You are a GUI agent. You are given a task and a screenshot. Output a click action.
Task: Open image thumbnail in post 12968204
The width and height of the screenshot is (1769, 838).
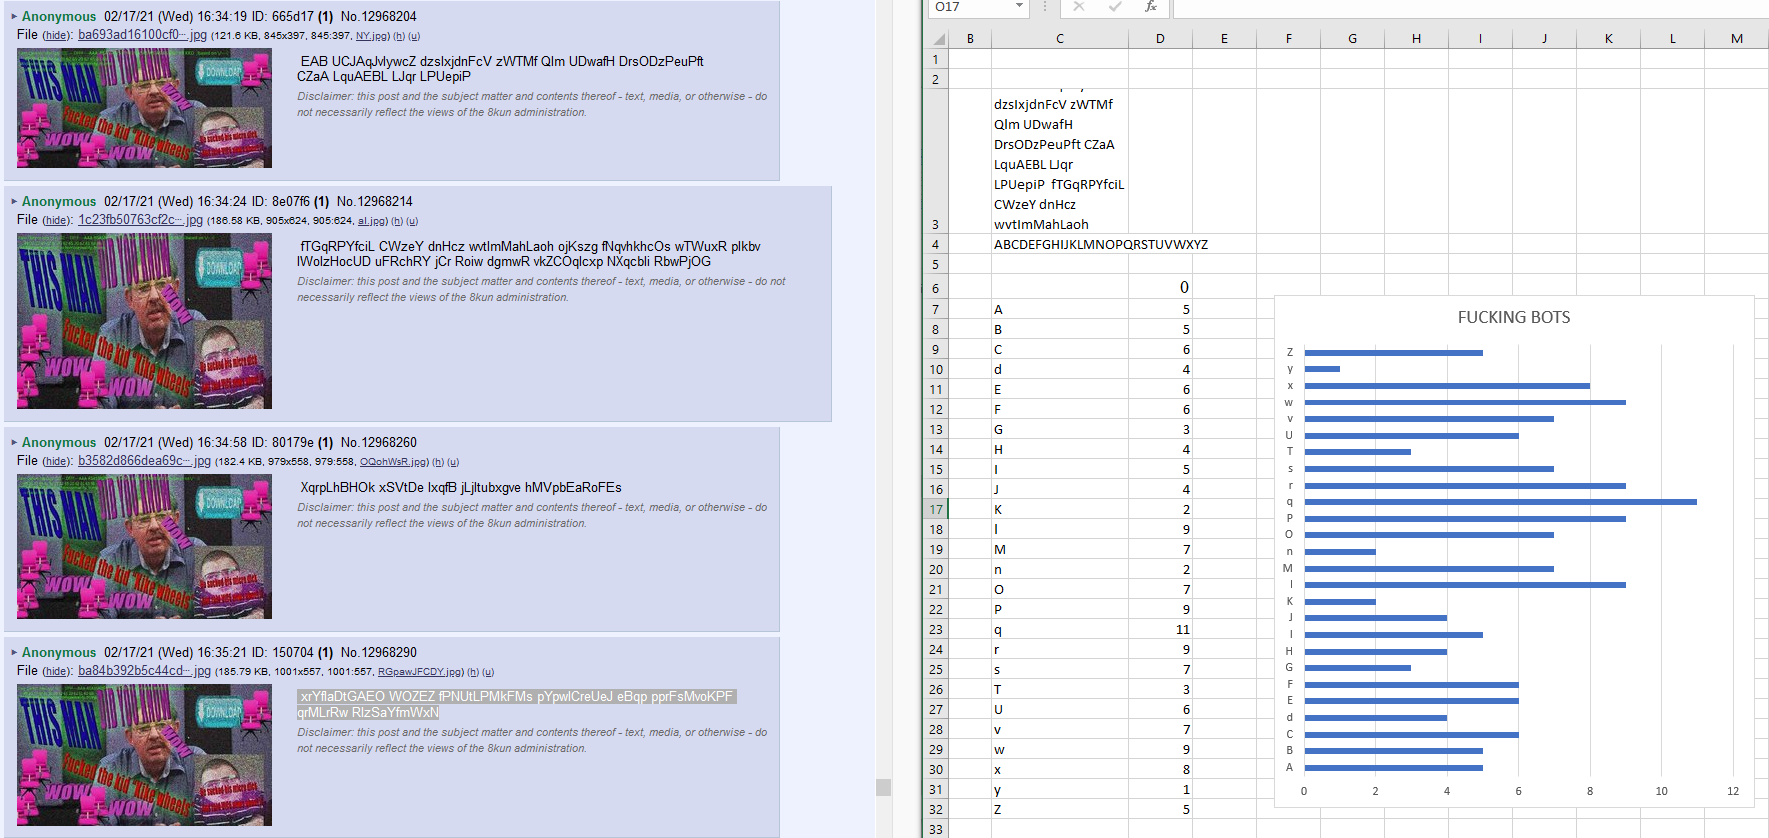coord(144,108)
